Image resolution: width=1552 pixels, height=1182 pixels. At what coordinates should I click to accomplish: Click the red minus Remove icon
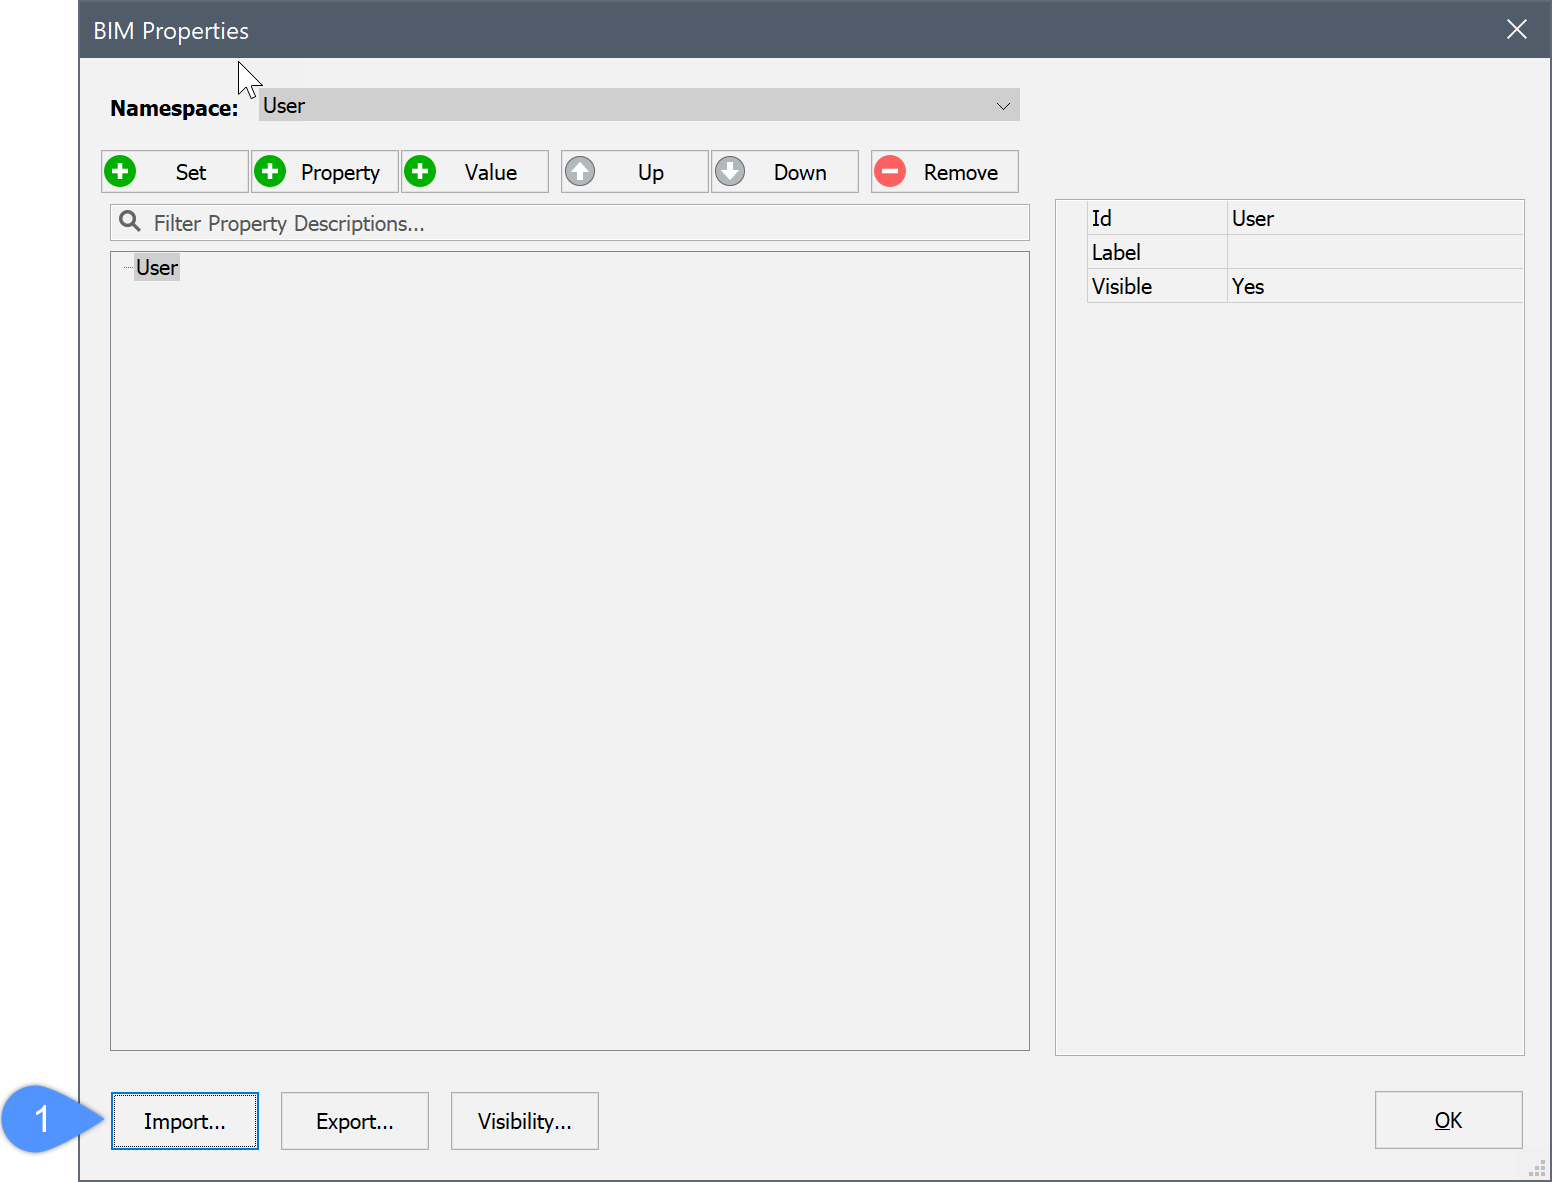point(890,172)
